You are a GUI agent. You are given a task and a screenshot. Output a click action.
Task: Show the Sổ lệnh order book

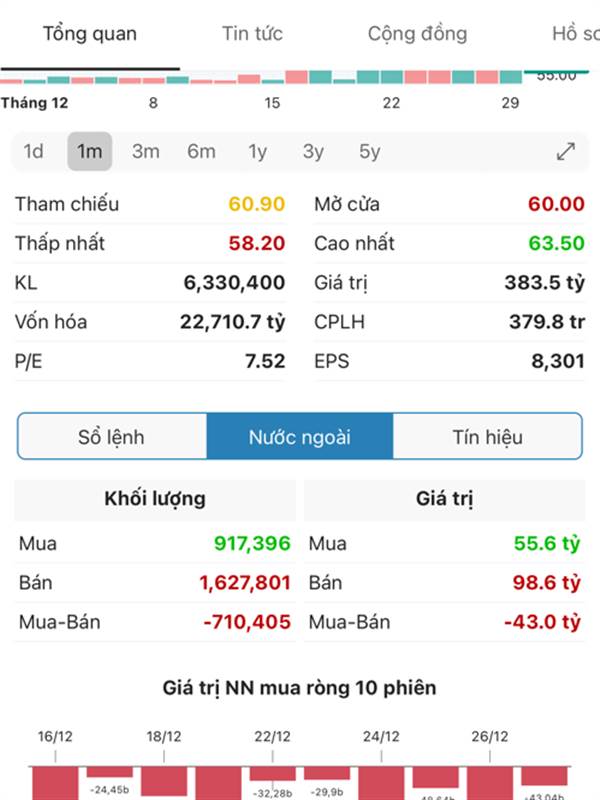(x=111, y=437)
